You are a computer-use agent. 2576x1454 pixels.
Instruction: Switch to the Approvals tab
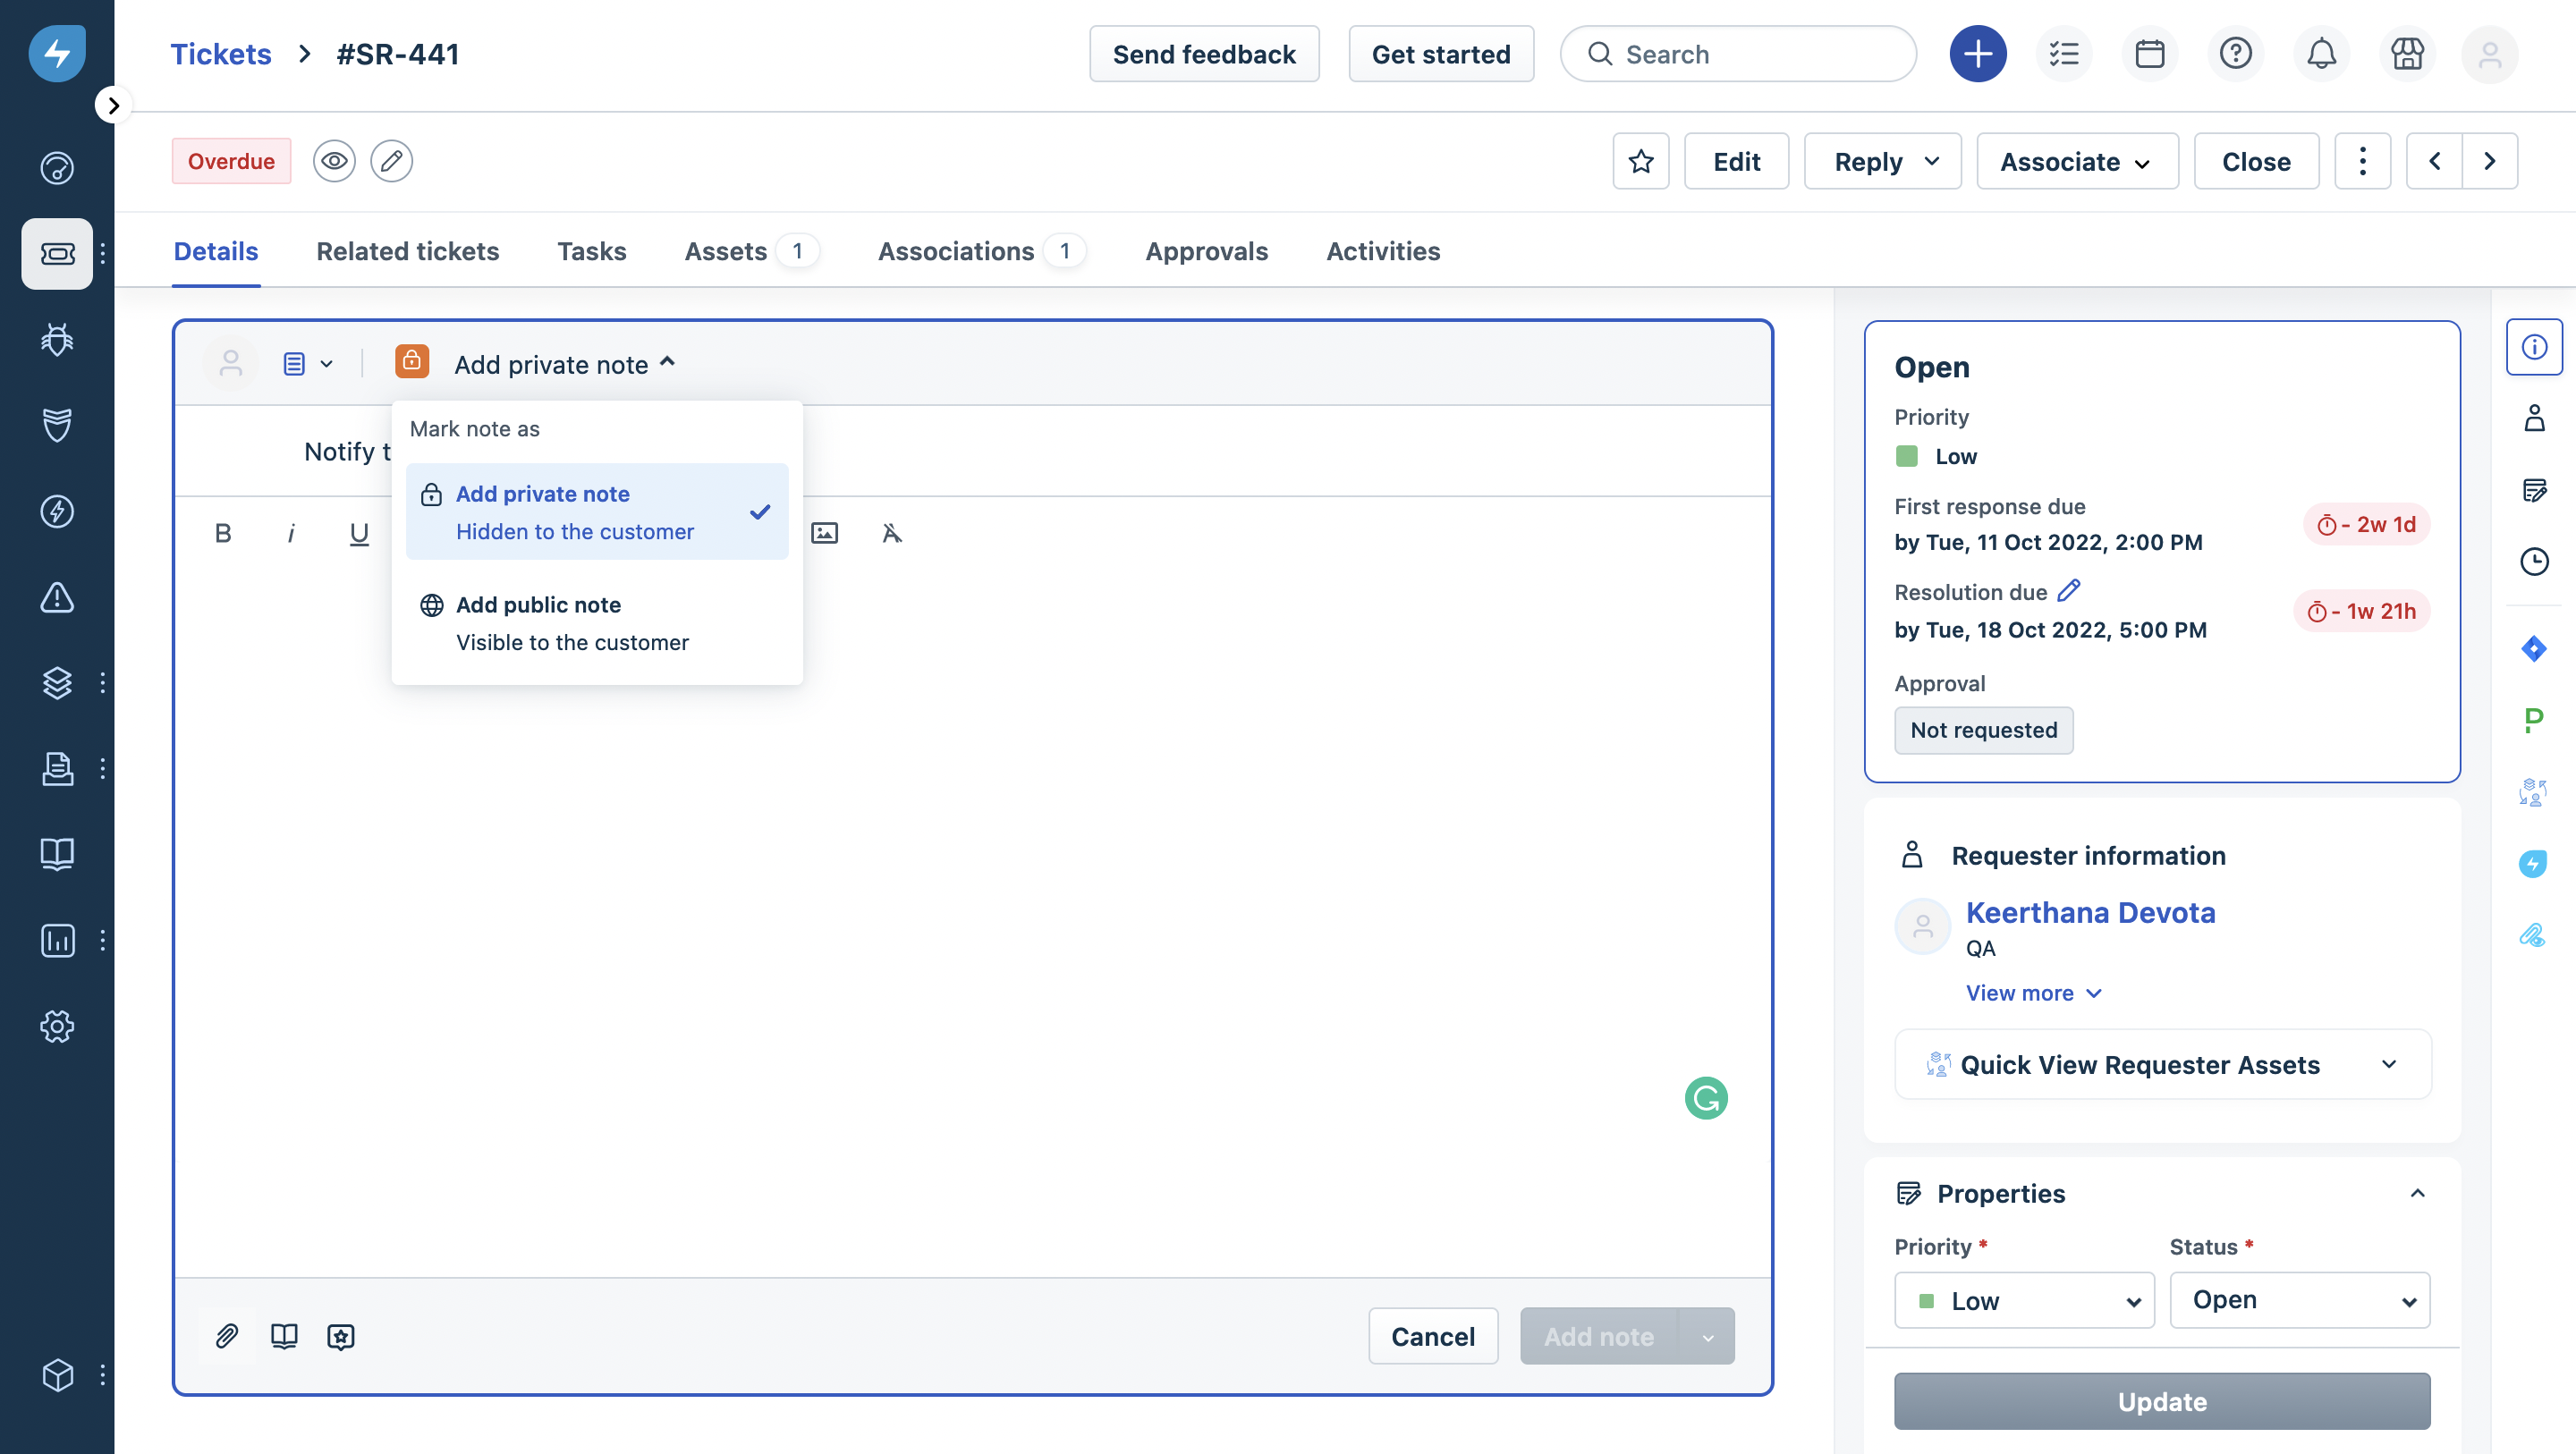tap(1206, 251)
